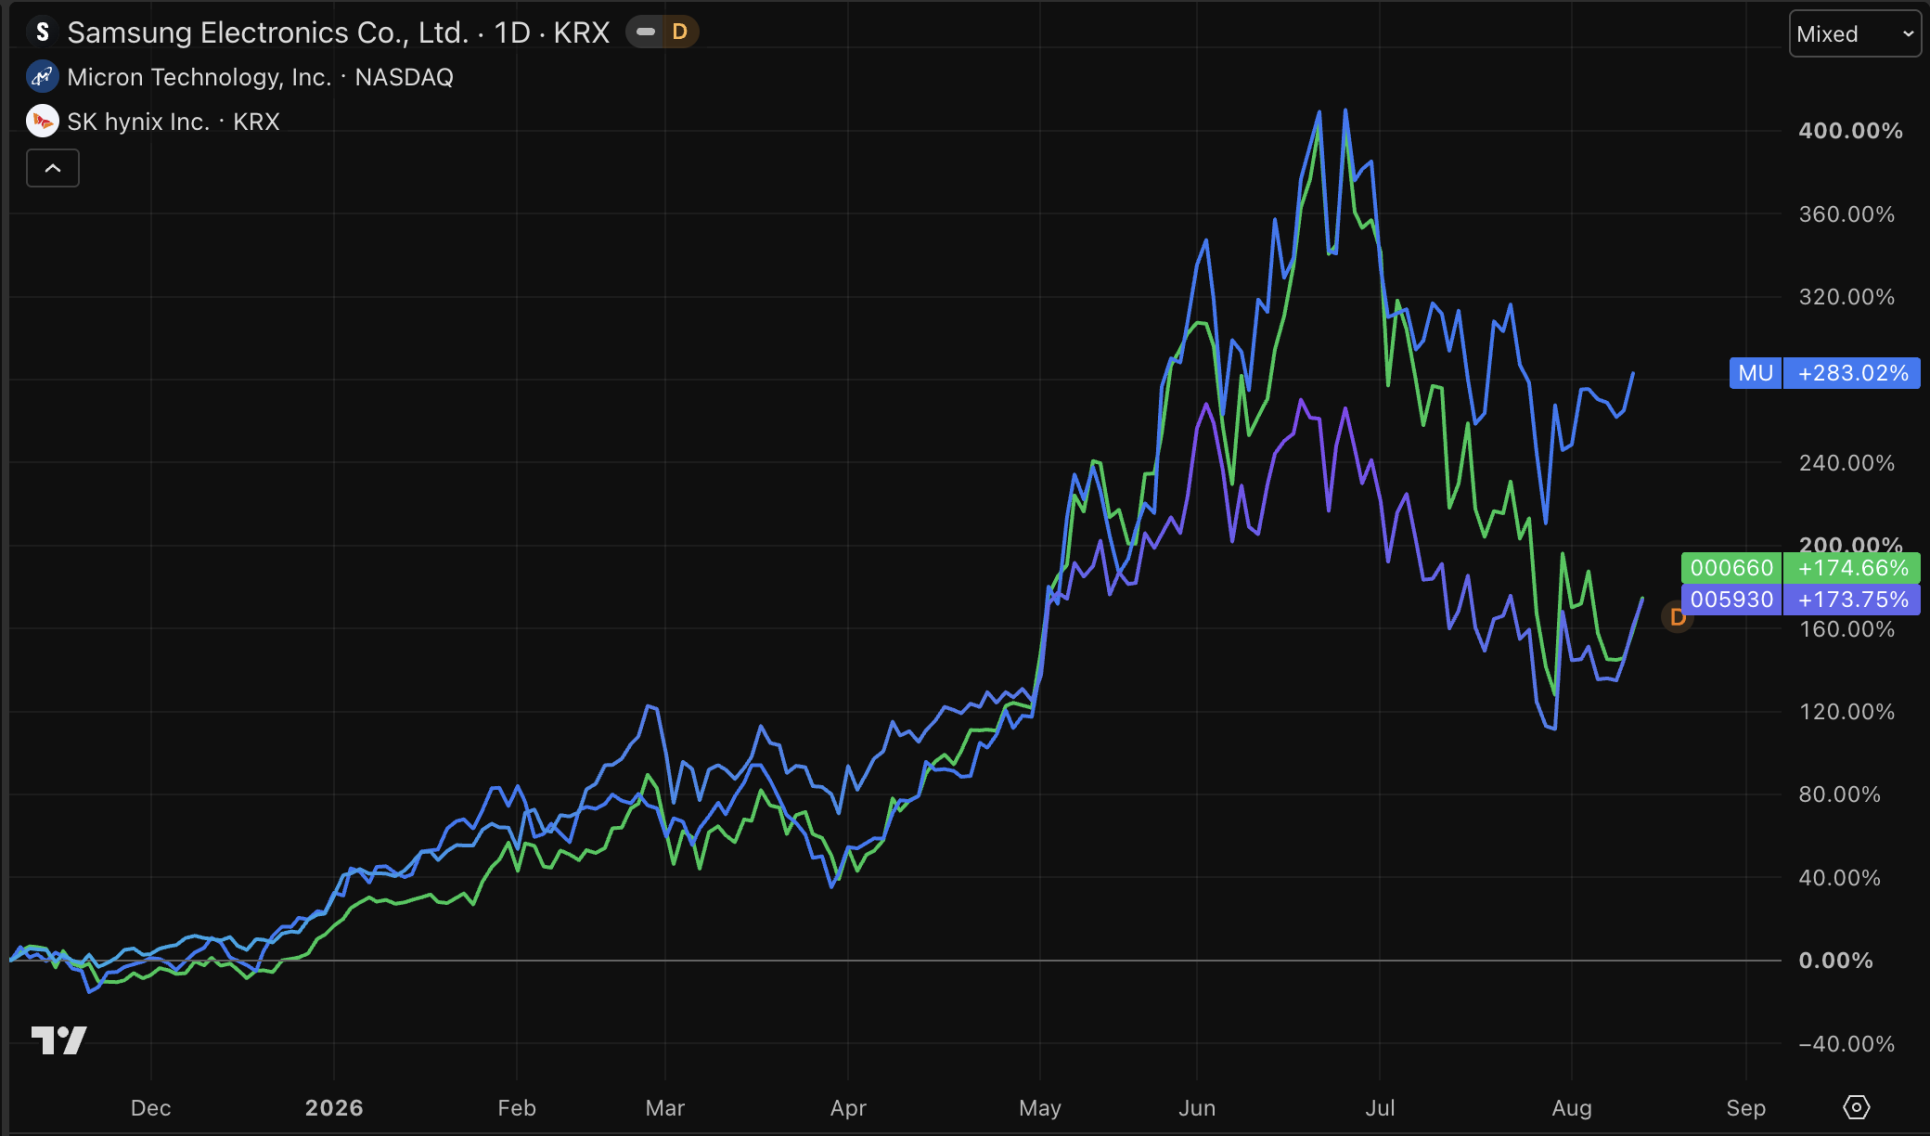Image resolution: width=1930 pixels, height=1136 pixels.
Task: Open chart settings hexagon gear icon
Action: (1856, 1107)
